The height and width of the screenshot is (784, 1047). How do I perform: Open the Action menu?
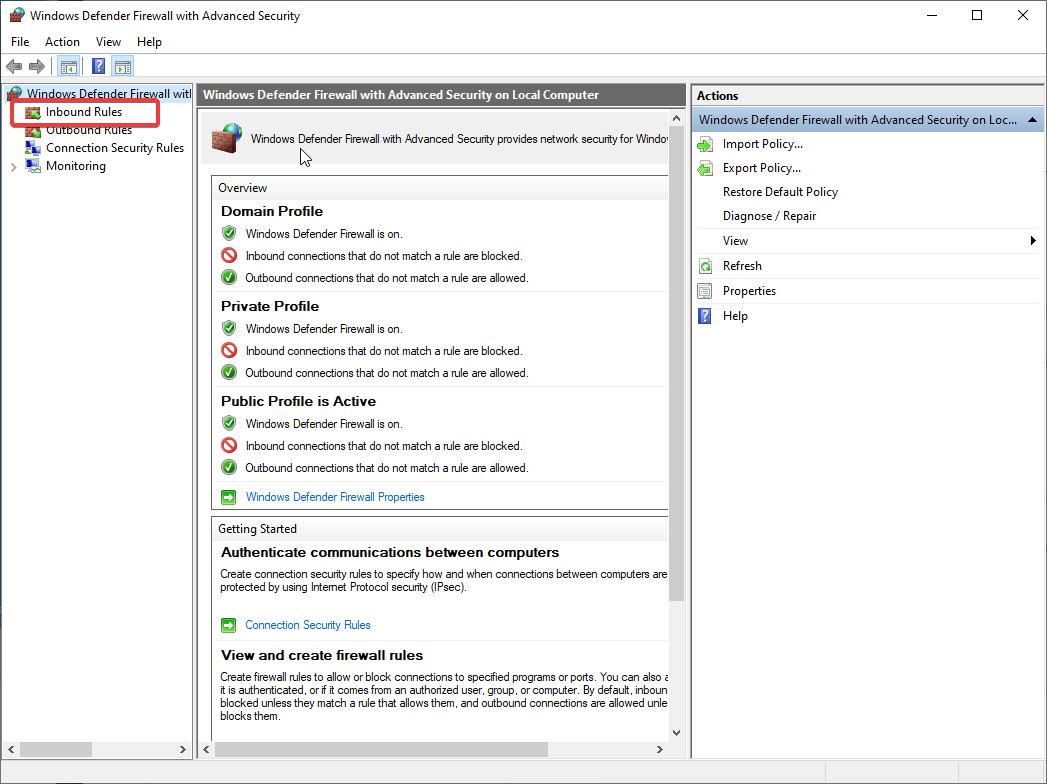coord(62,41)
